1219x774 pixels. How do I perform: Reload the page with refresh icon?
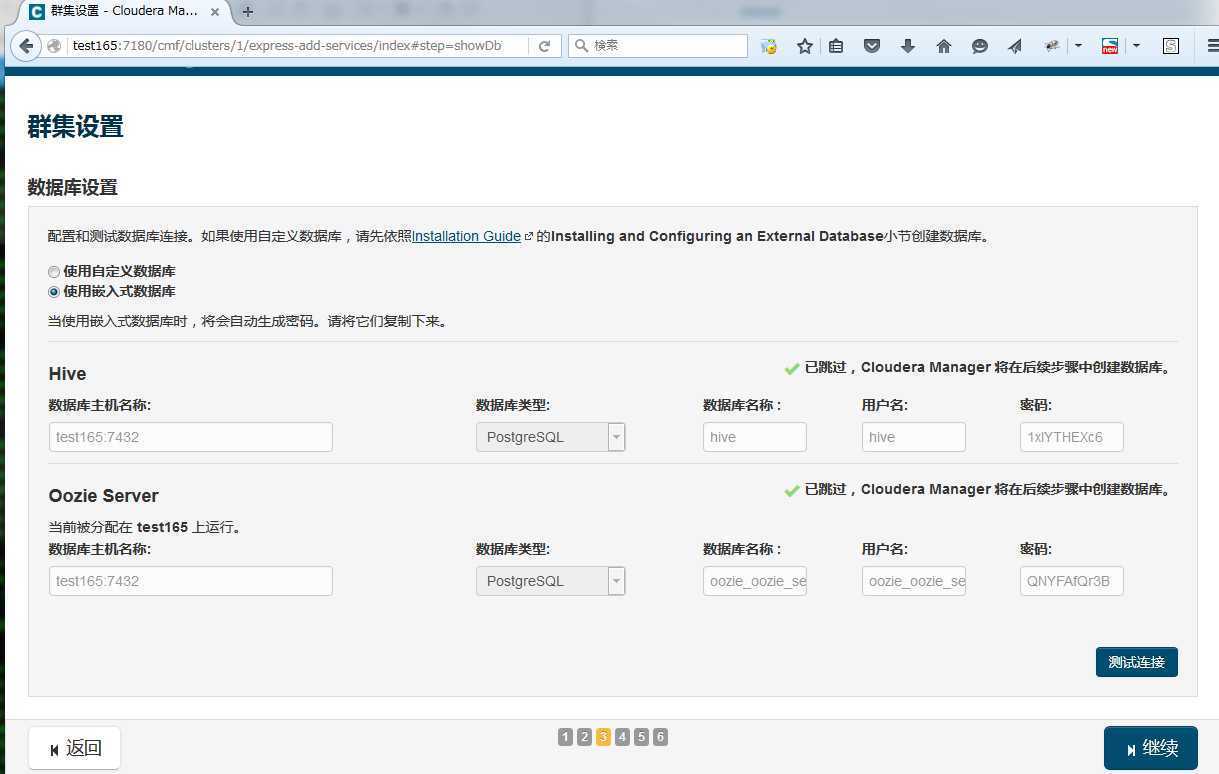pos(545,46)
